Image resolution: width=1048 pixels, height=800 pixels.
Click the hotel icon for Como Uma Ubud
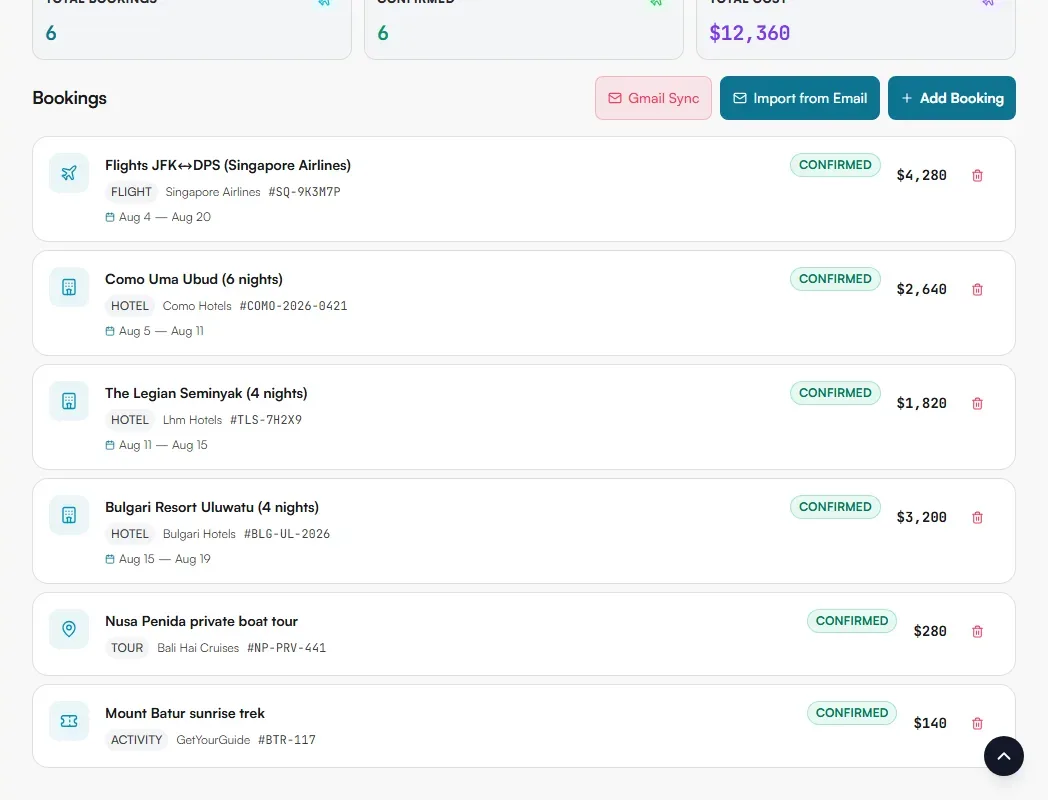coord(69,287)
